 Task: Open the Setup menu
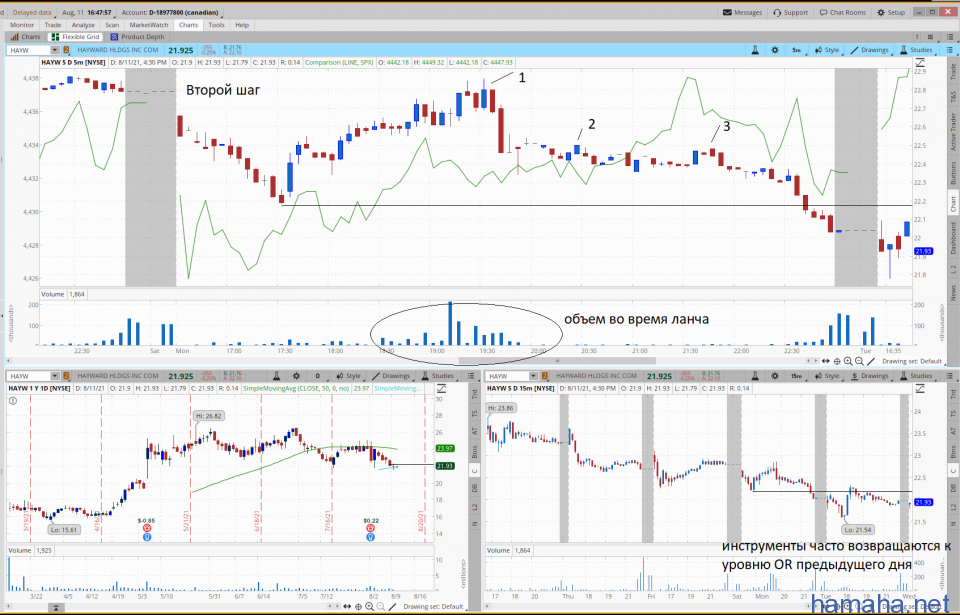pyautogui.click(x=891, y=12)
